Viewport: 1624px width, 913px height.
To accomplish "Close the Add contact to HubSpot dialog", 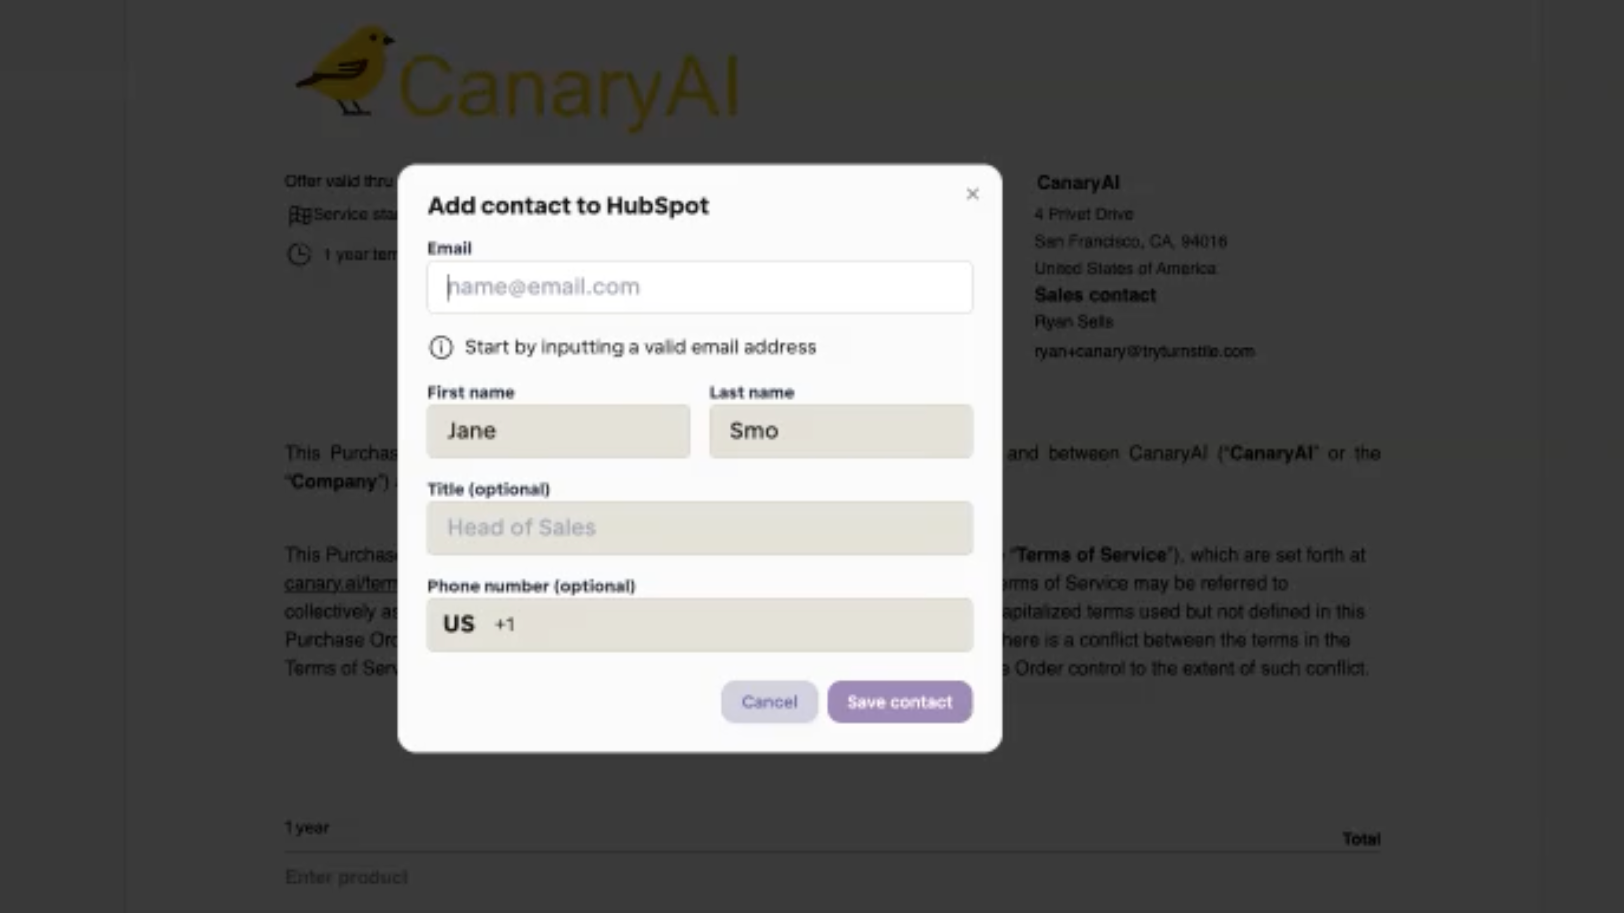I will coord(972,194).
